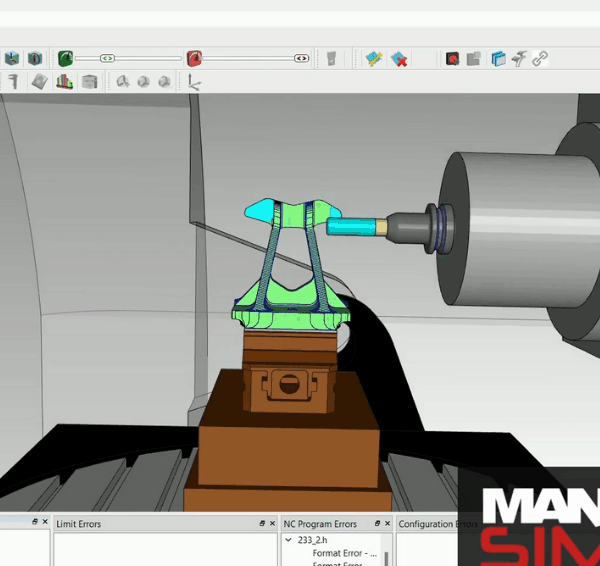Click the chain link icon in toolbar
The image size is (600, 566).
pyautogui.click(x=540, y=59)
